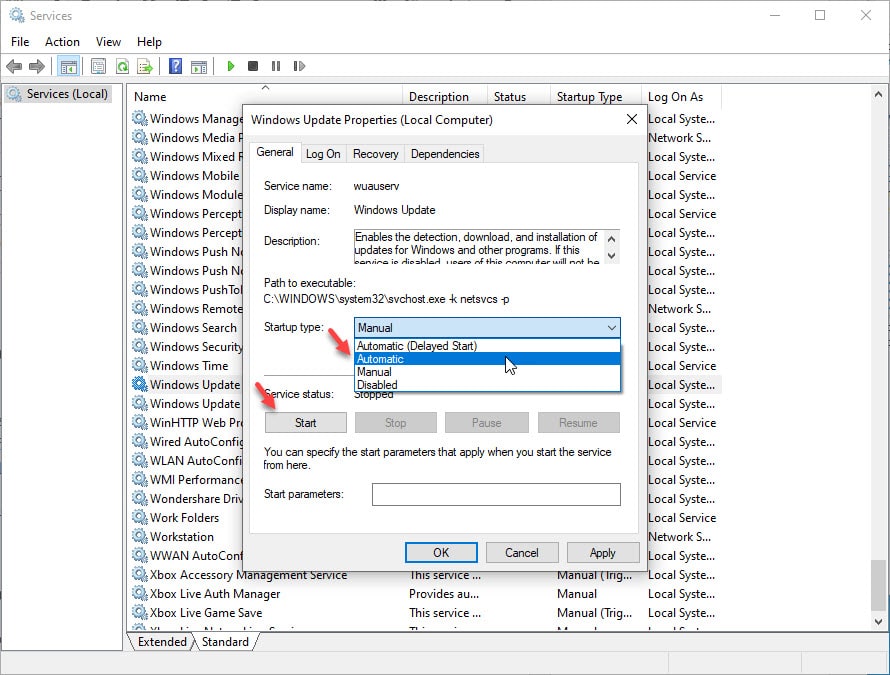Sort by the Status column header
890x675 pixels.
point(519,97)
